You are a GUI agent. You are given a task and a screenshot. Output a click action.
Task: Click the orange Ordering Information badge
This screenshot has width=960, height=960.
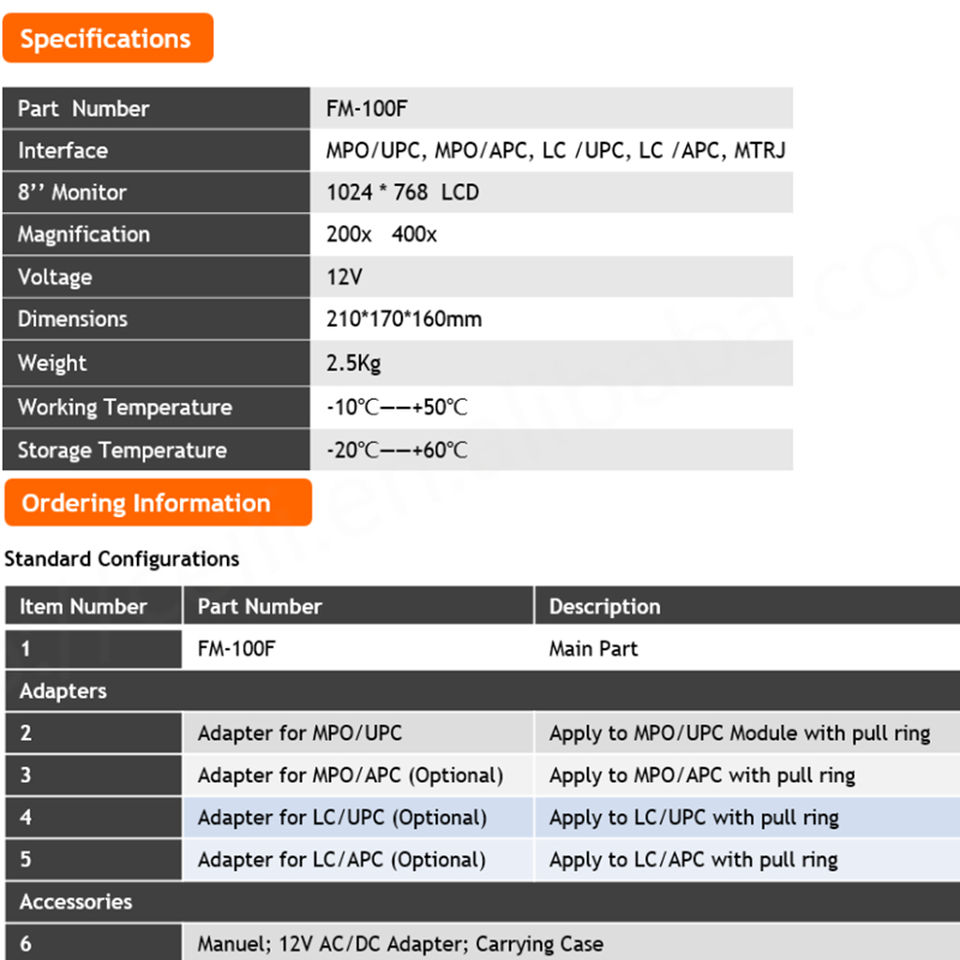(x=158, y=503)
